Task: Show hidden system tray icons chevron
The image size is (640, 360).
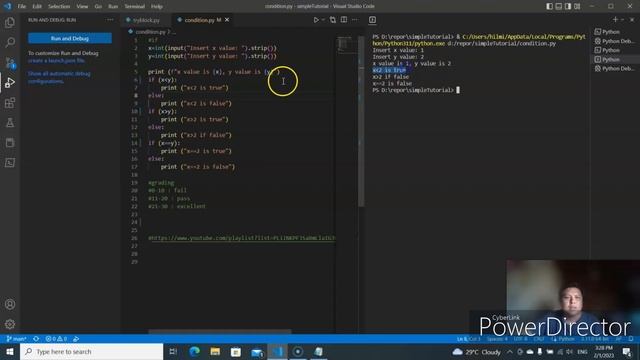Action: point(510,351)
